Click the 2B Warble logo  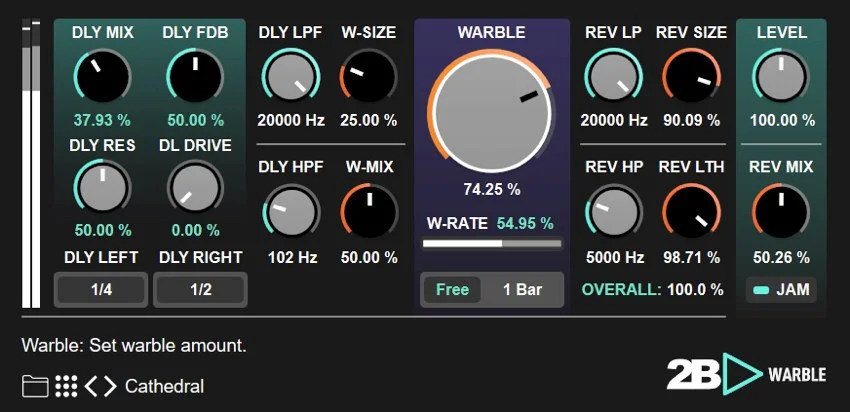click(x=746, y=374)
